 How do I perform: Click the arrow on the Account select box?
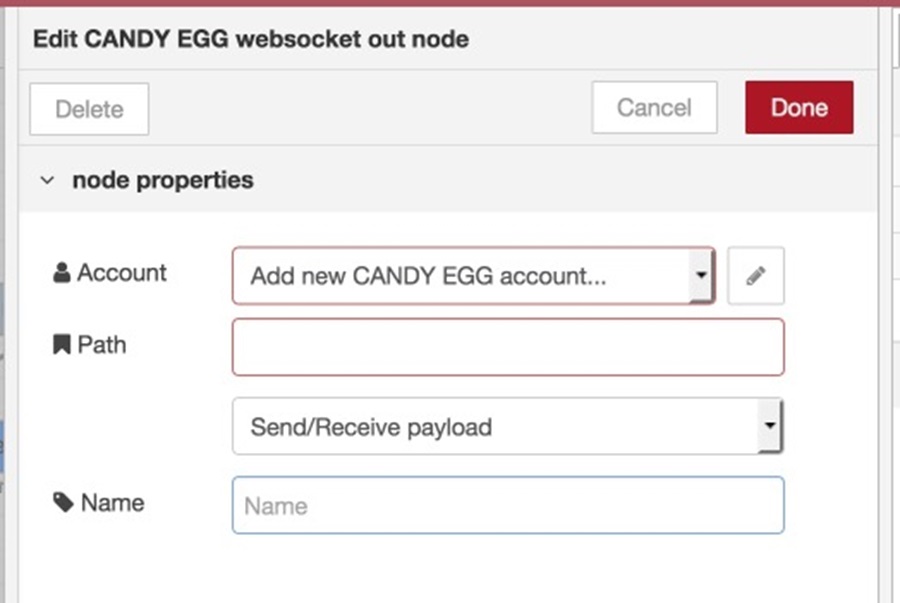click(701, 275)
